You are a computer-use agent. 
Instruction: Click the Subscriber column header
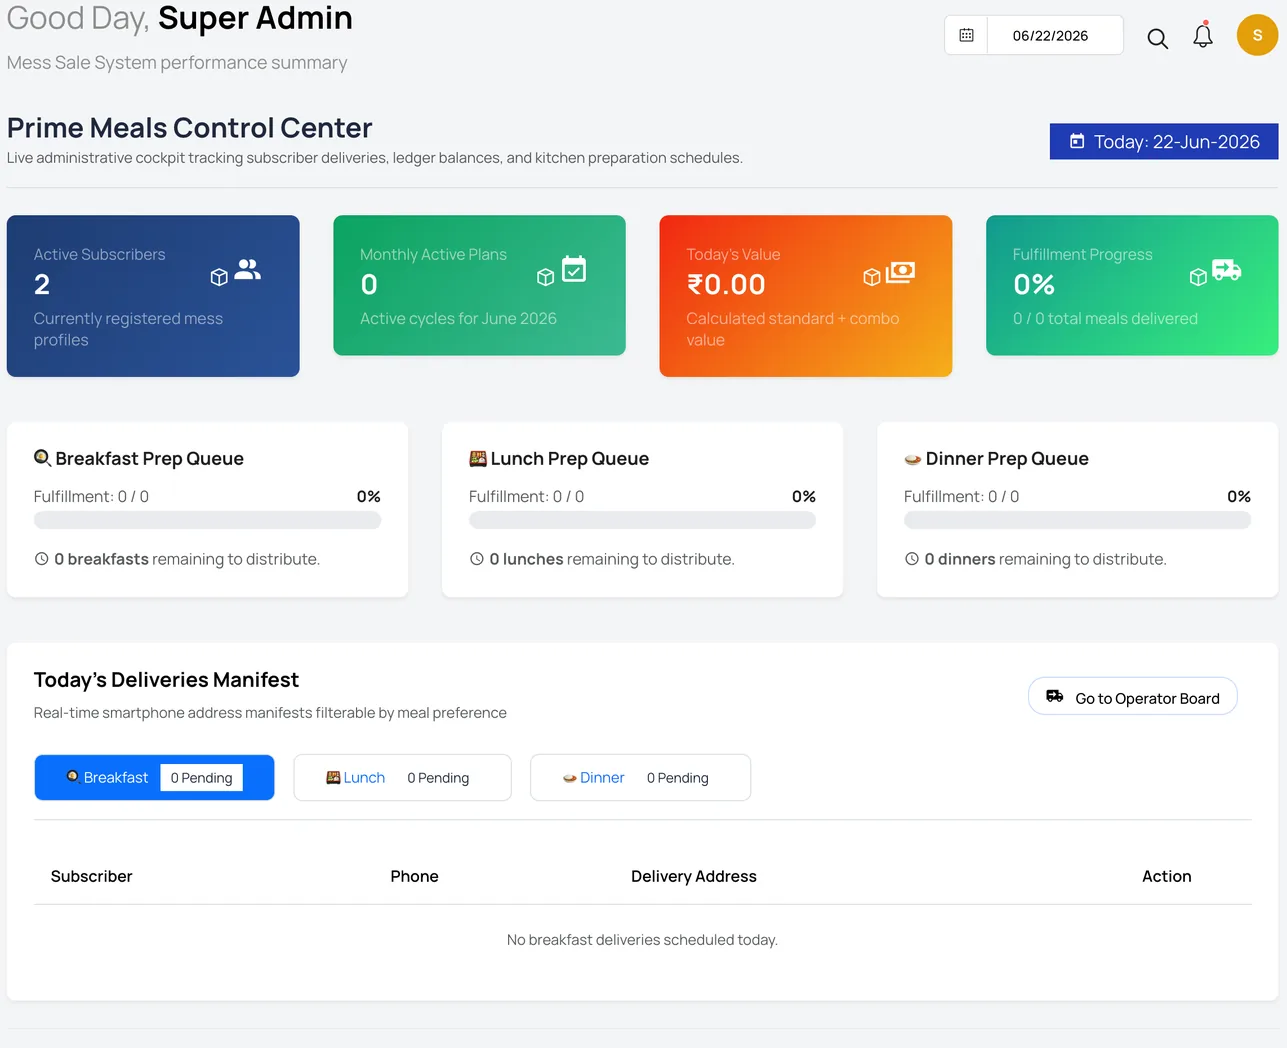92,876
